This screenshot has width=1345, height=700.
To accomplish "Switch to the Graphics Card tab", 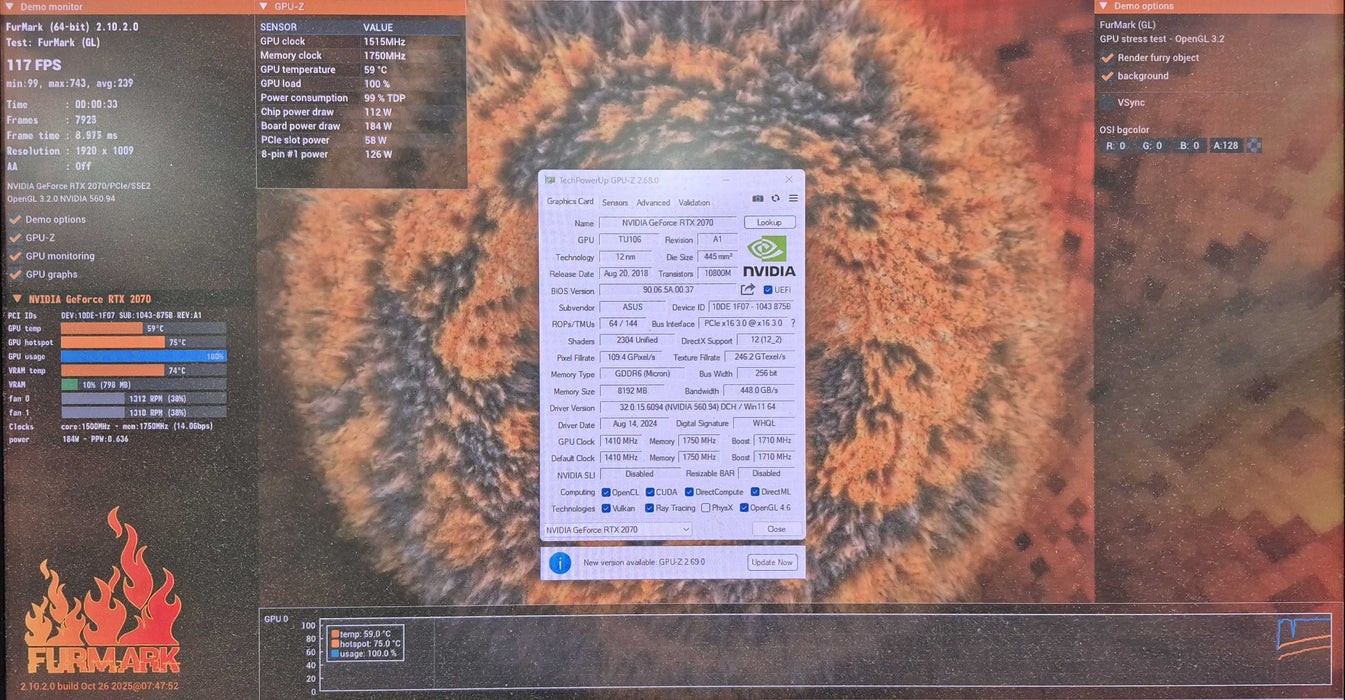I will click(x=570, y=202).
